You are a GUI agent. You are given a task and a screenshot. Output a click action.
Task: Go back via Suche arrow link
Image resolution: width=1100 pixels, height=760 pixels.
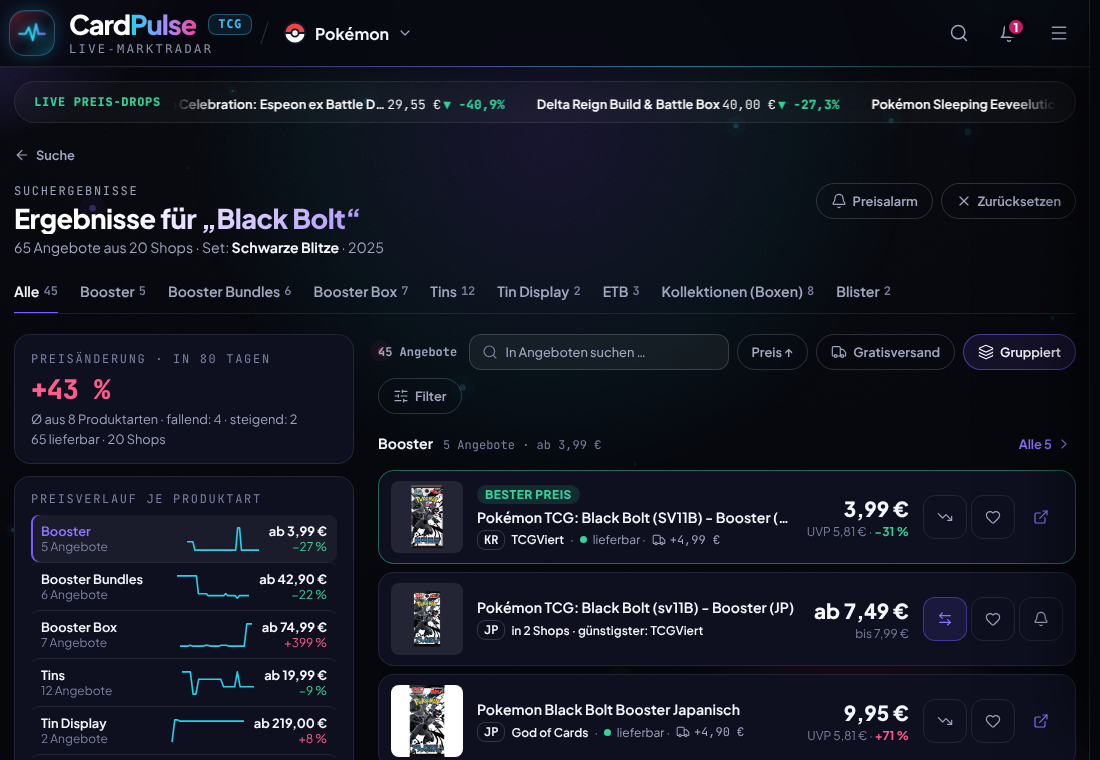coord(45,155)
